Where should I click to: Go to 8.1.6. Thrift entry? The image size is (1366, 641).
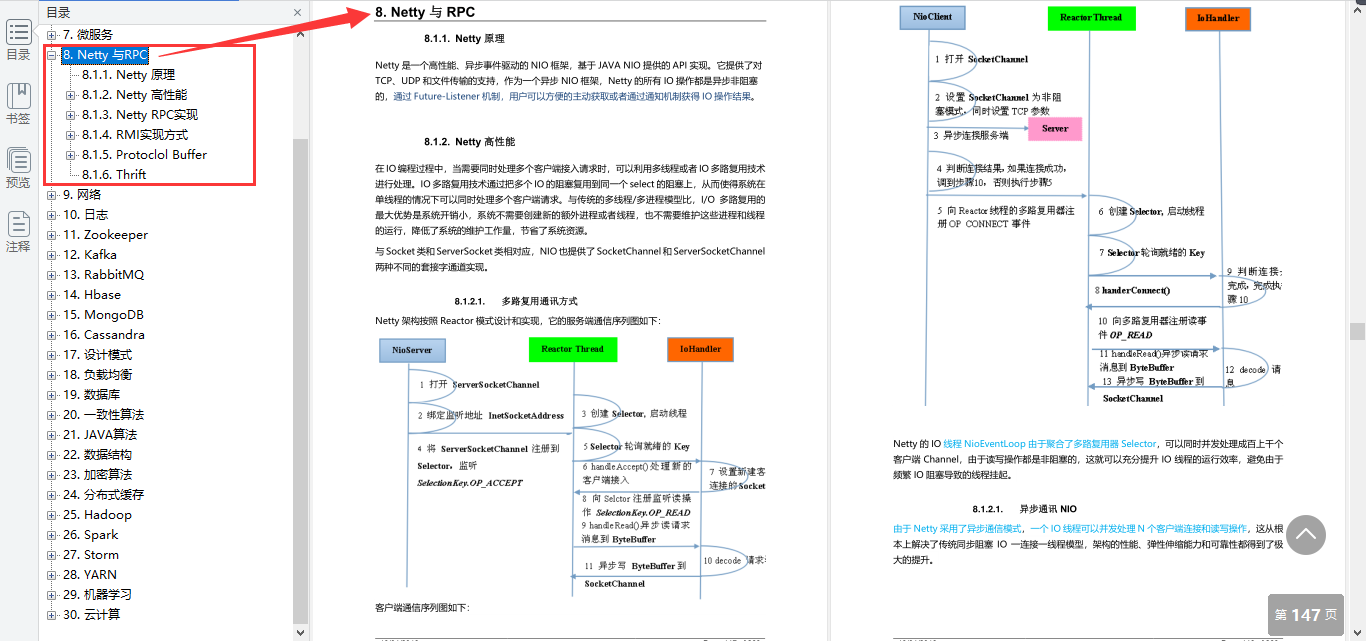114,175
